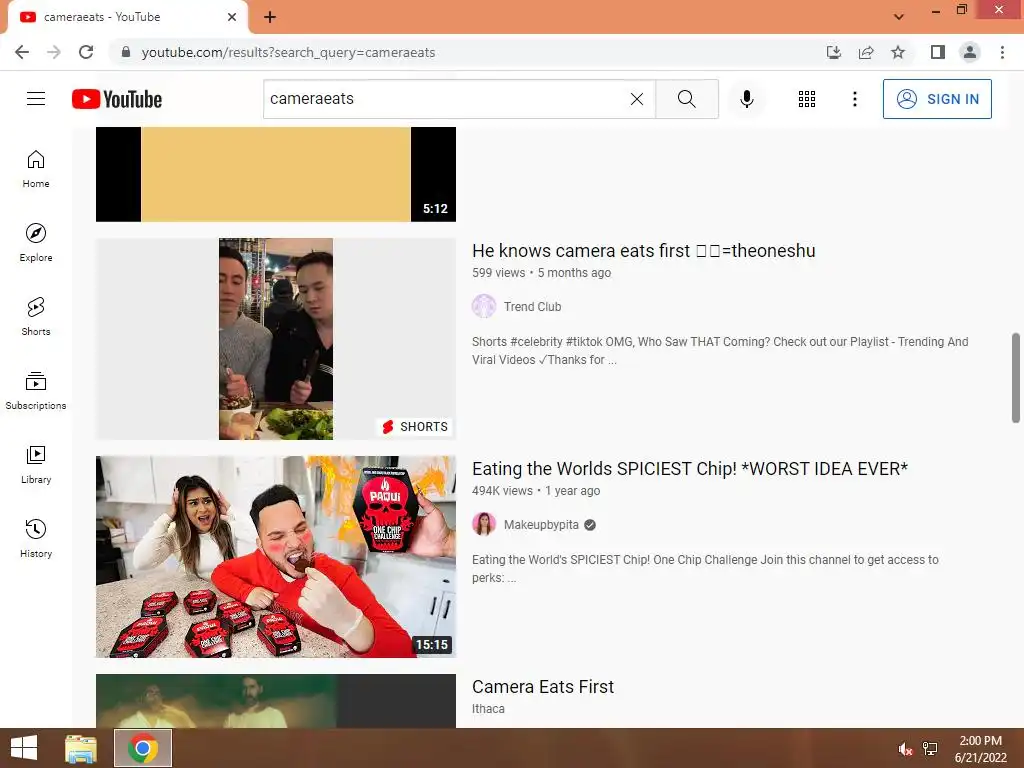Open Explore in the sidebar
Image resolution: width=1024 pixels, height=768 pixels.
point(36,243)
